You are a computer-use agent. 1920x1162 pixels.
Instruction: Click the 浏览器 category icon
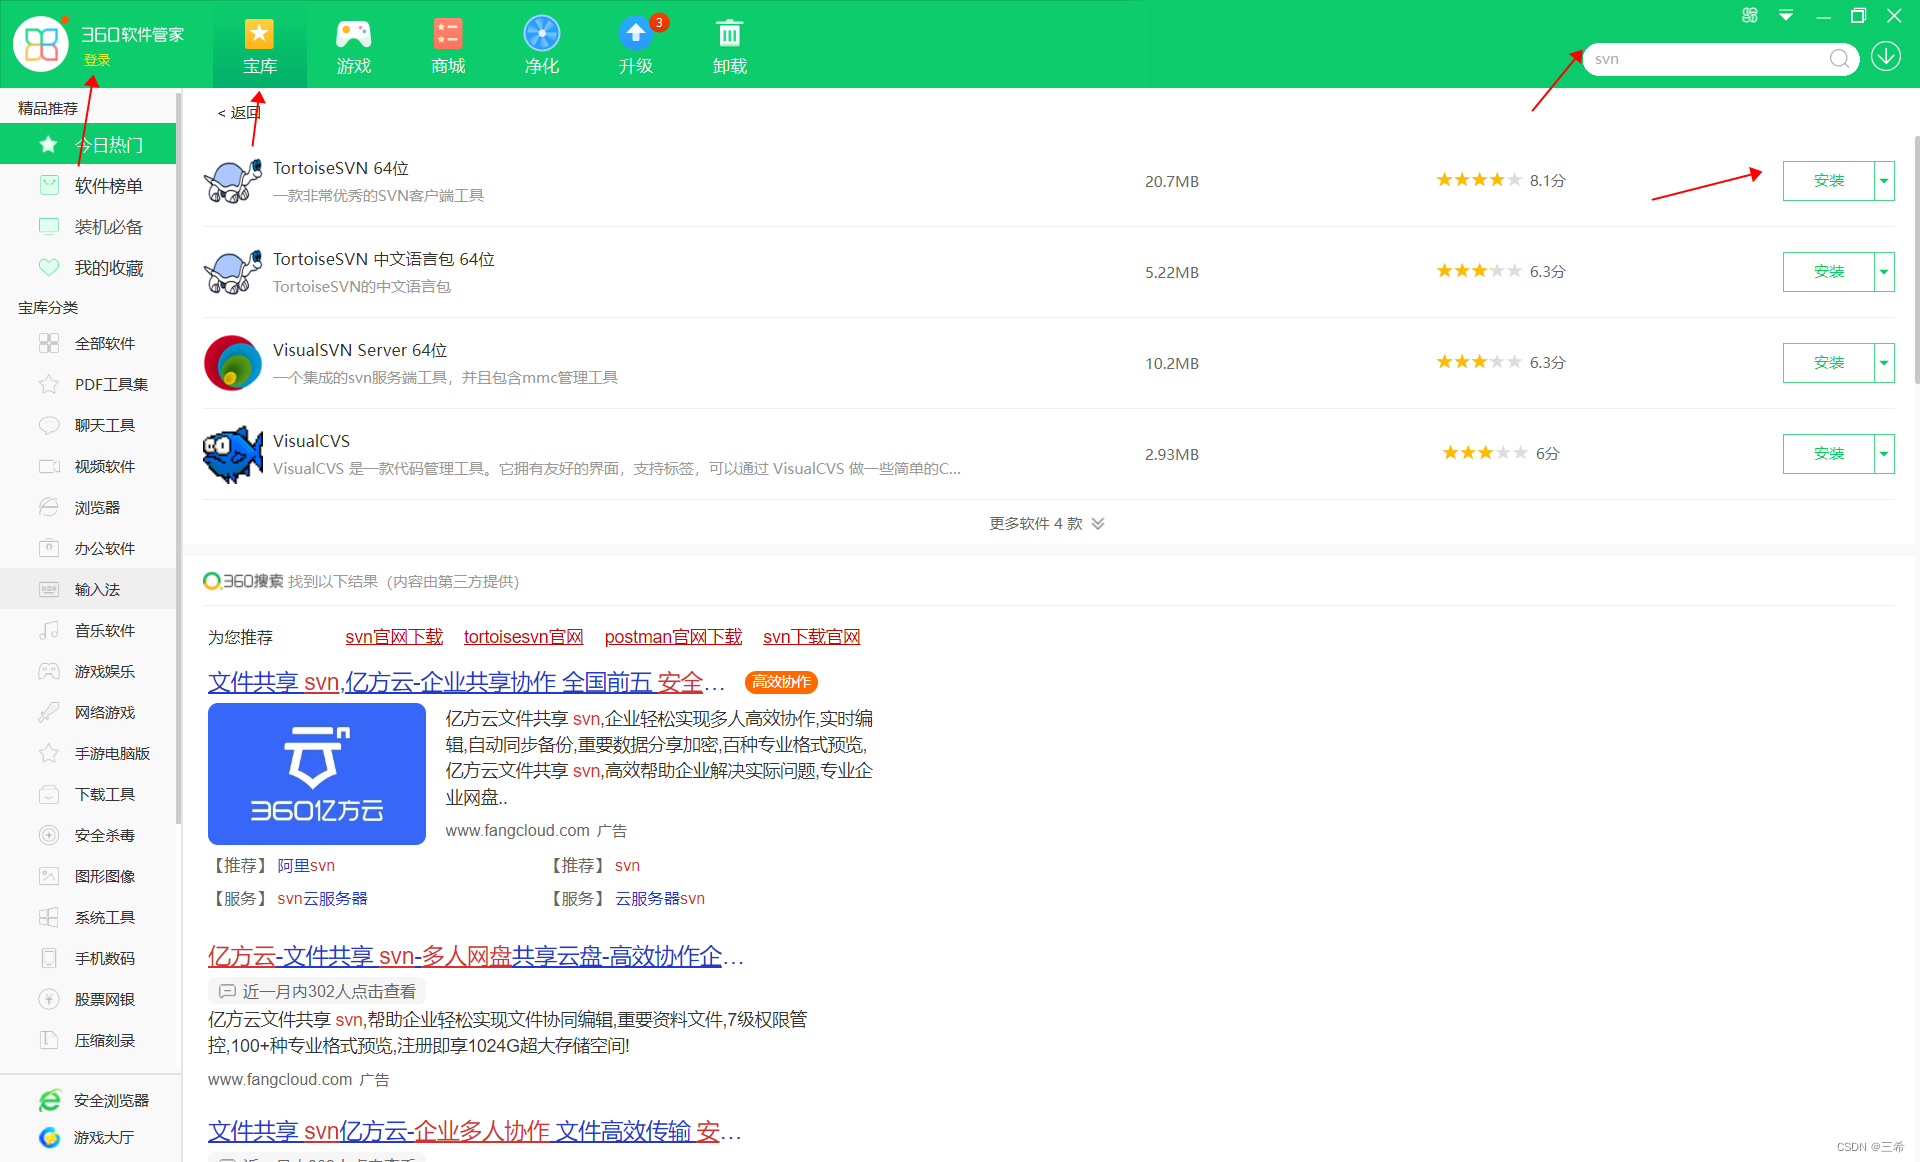point(48,507)
